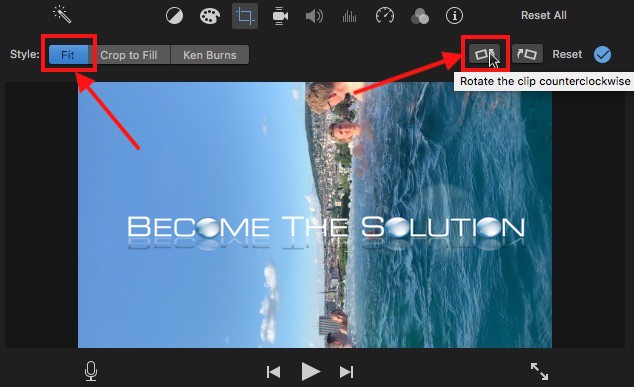Show the clip information panel
The width and height of the screenshot is (634, 387).
(x=454, y=16)
